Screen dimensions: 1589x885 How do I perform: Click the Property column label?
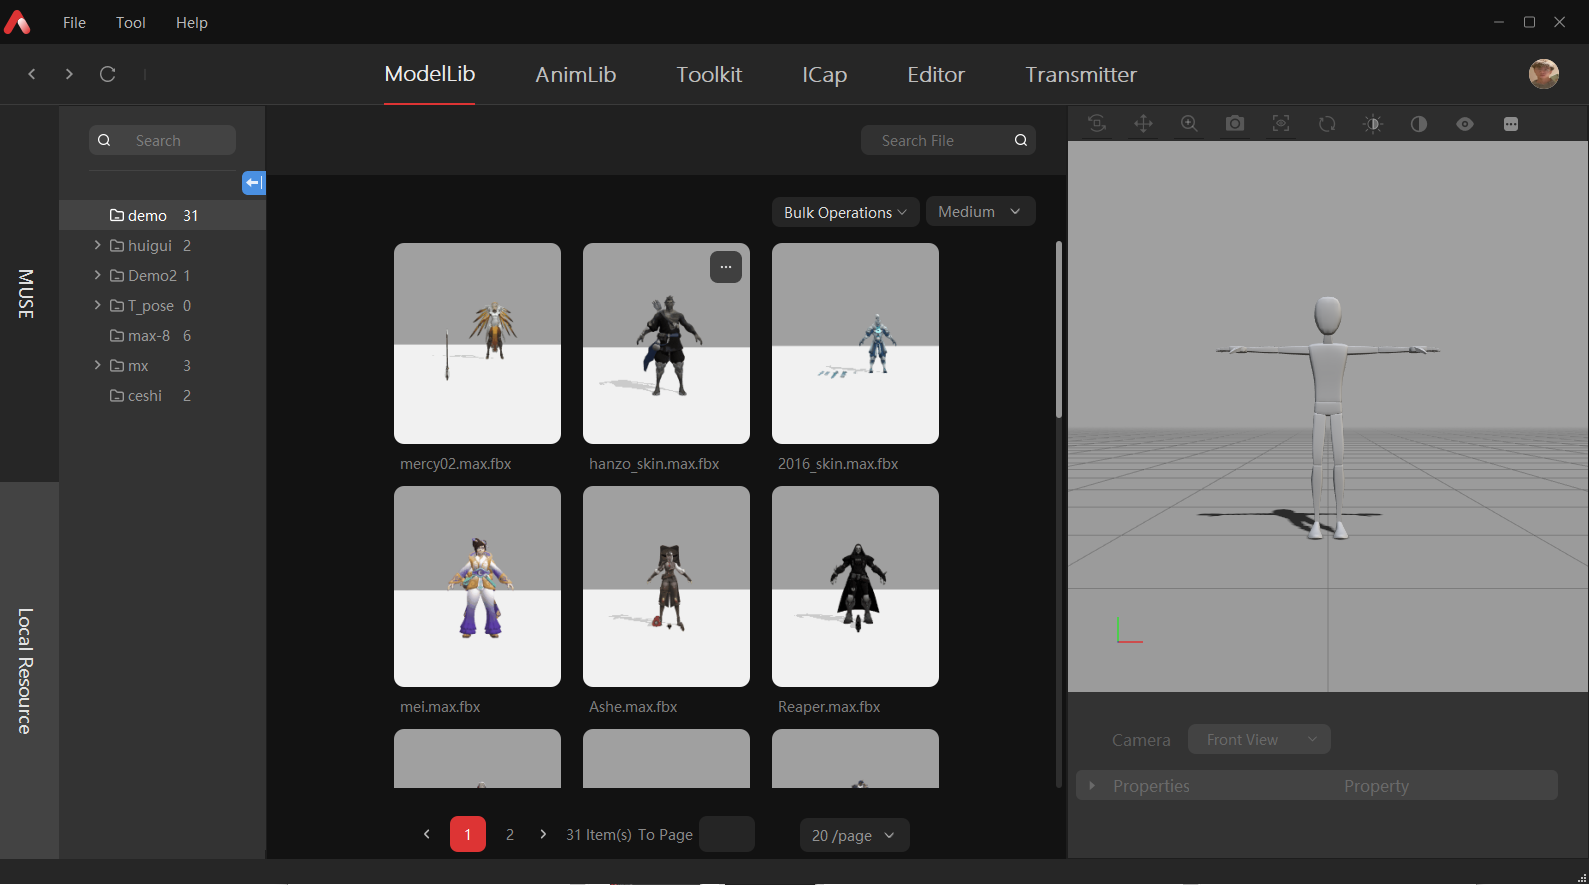click(1376, 786)
